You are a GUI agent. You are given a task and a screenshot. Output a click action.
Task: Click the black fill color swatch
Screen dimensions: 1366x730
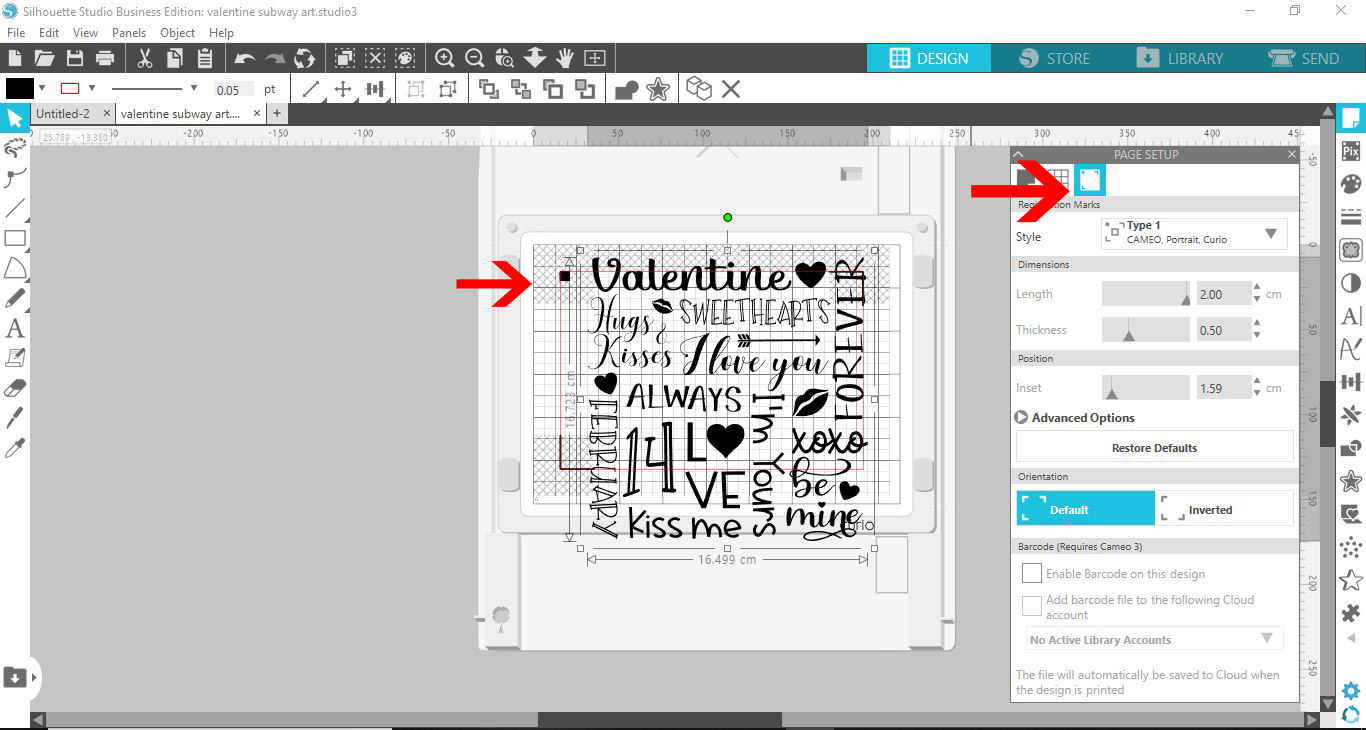pyautogui.click(x=19, y=89)
